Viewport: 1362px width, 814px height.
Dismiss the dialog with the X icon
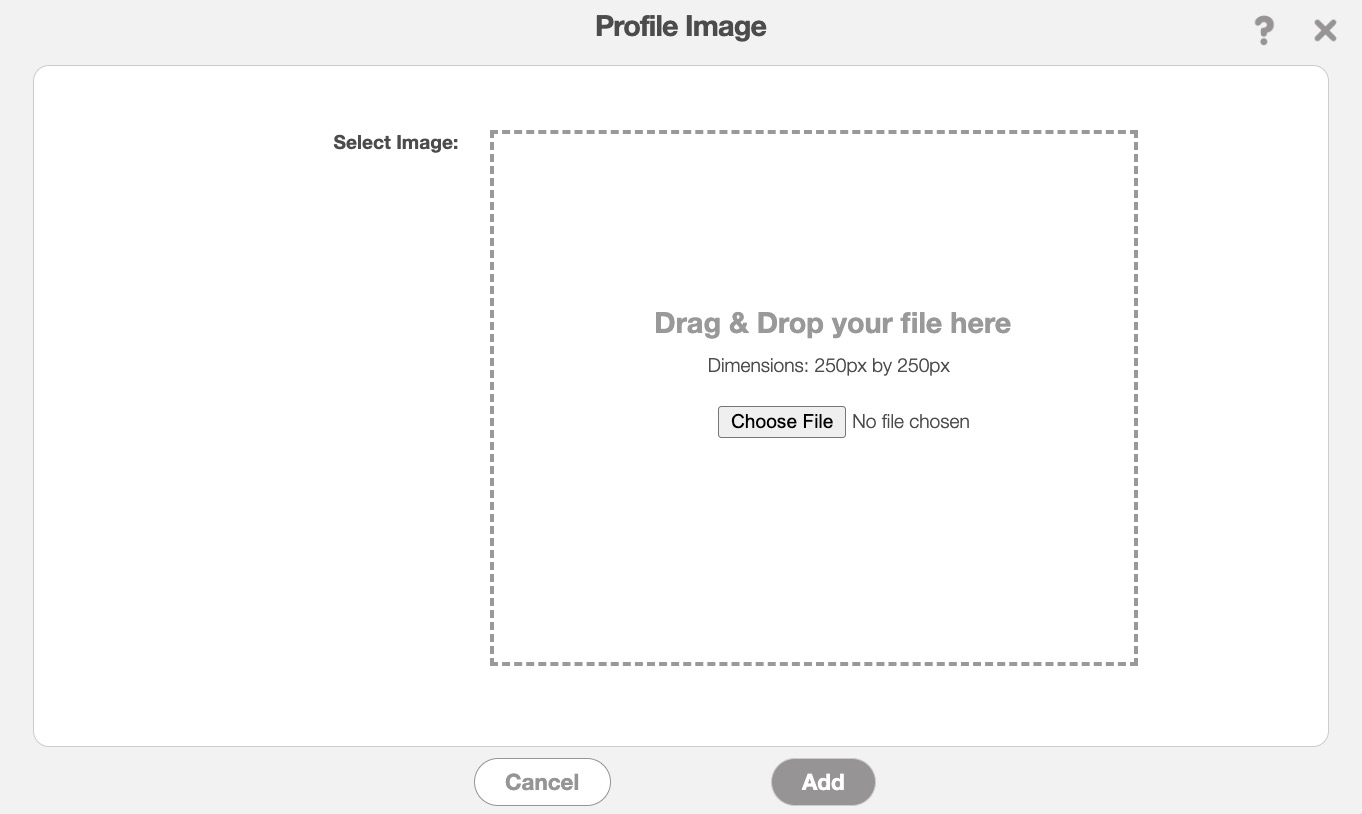[x=1325, y=31]
